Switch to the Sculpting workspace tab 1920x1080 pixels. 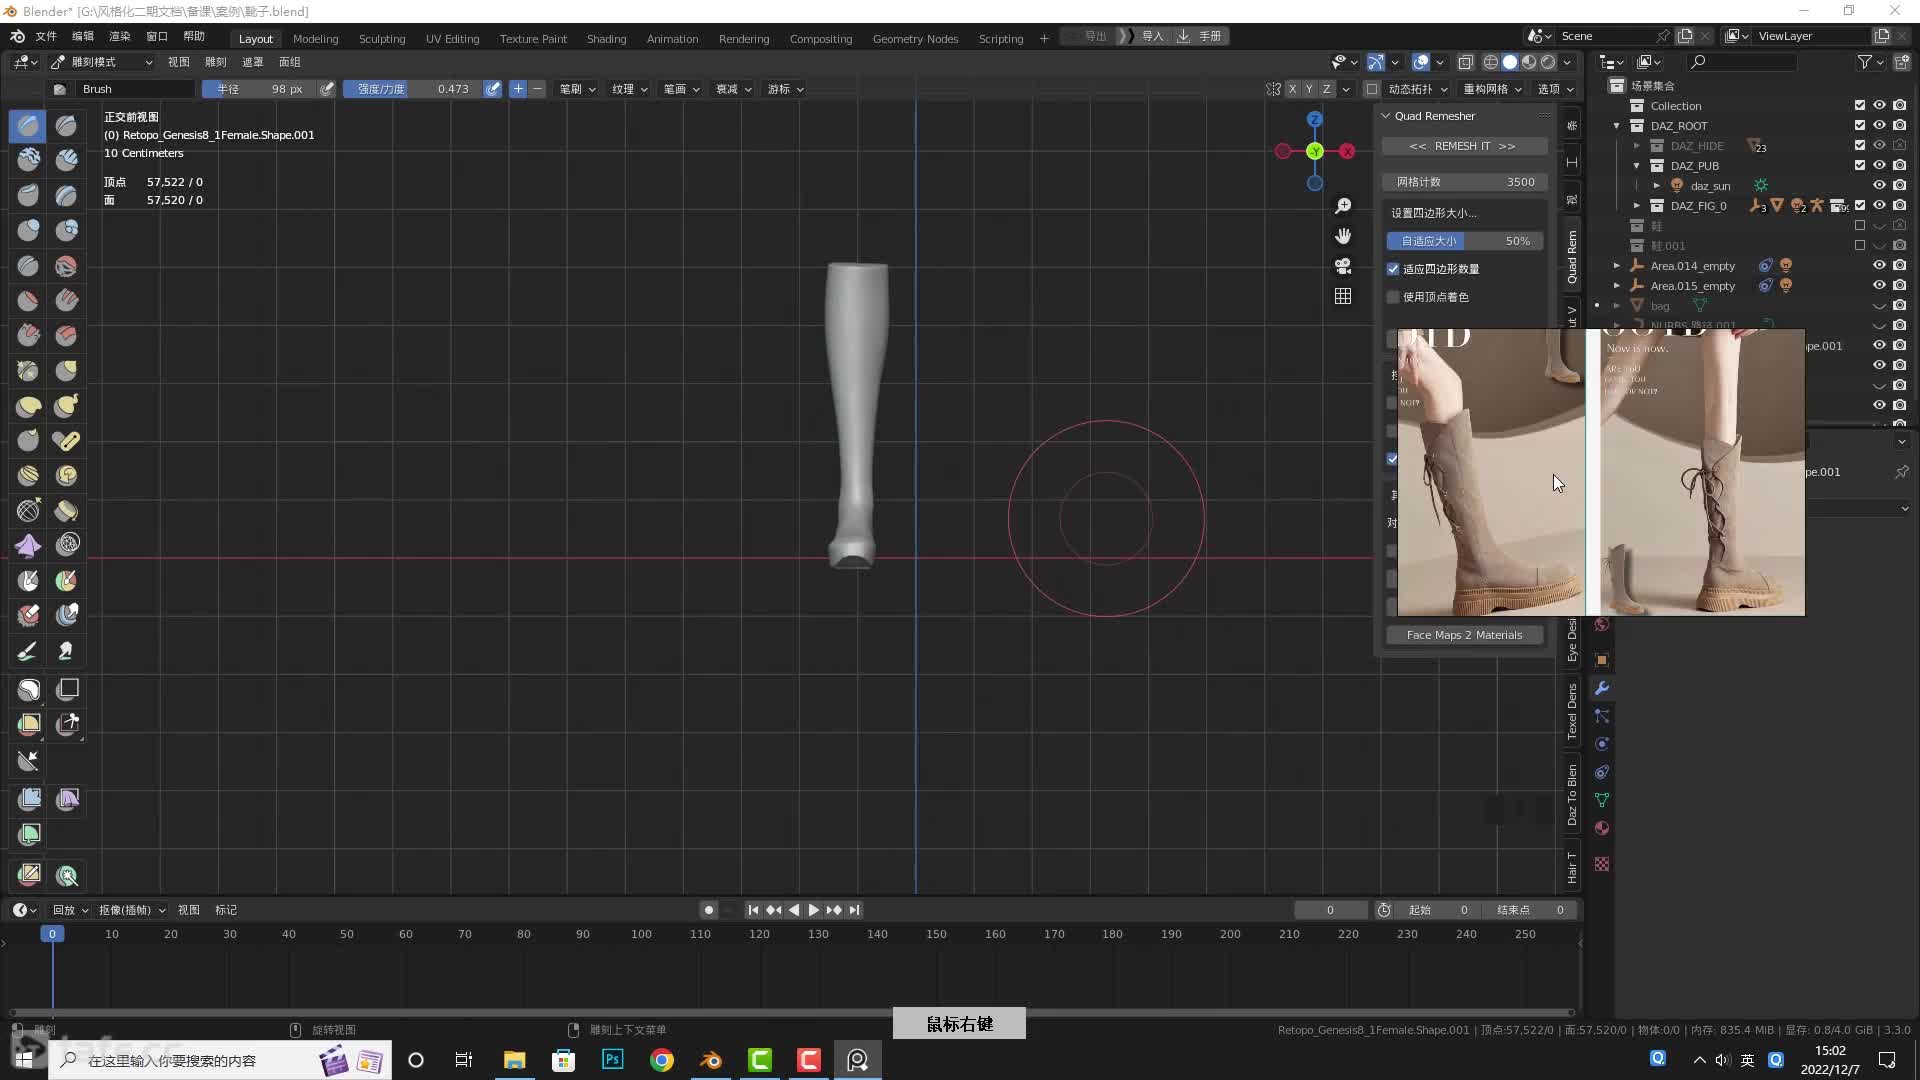(x=382, y=39)
